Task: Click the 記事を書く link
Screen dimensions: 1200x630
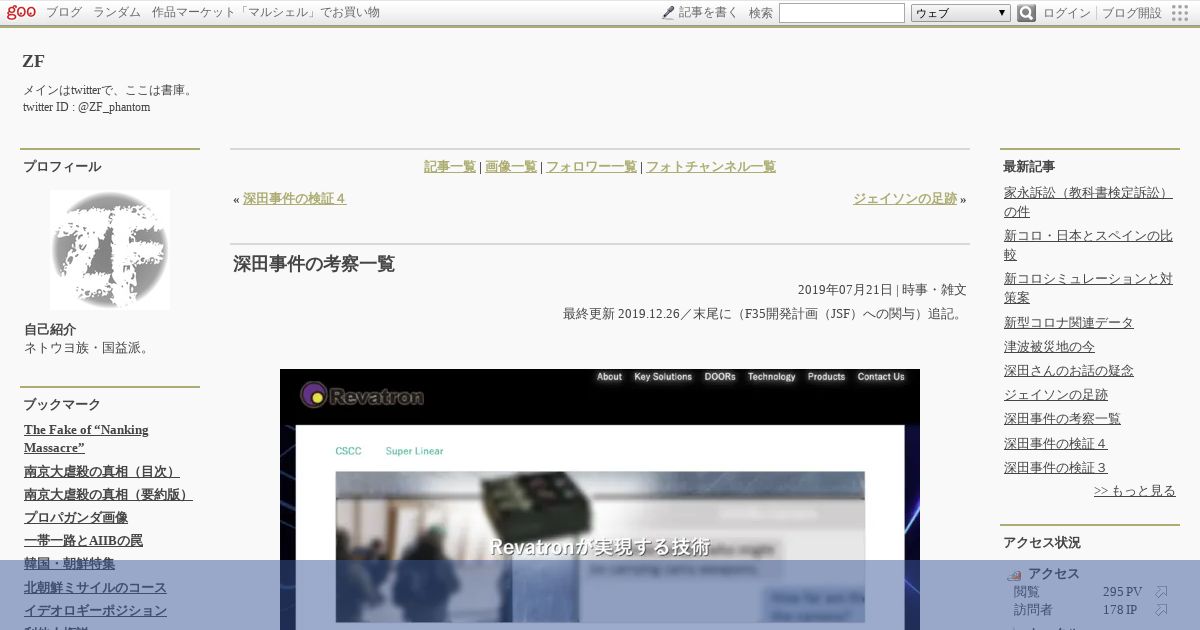Action: [x=708, y=13]
